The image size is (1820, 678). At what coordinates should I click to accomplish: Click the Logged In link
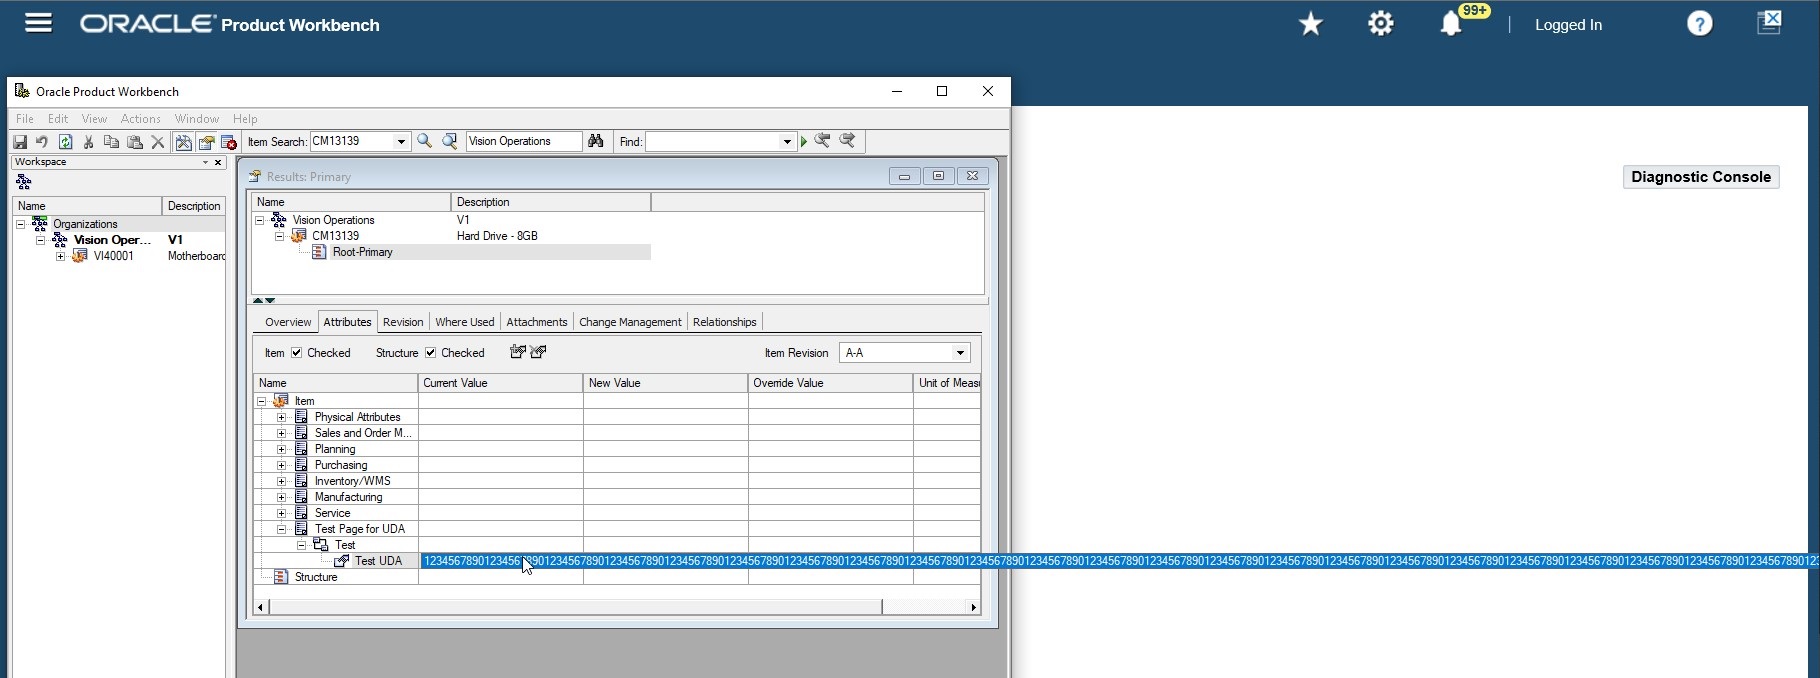click(1568, 25)
